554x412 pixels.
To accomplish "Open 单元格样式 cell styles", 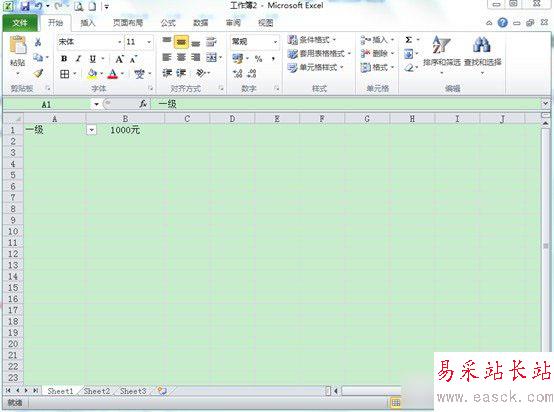I will click(316, 67).
